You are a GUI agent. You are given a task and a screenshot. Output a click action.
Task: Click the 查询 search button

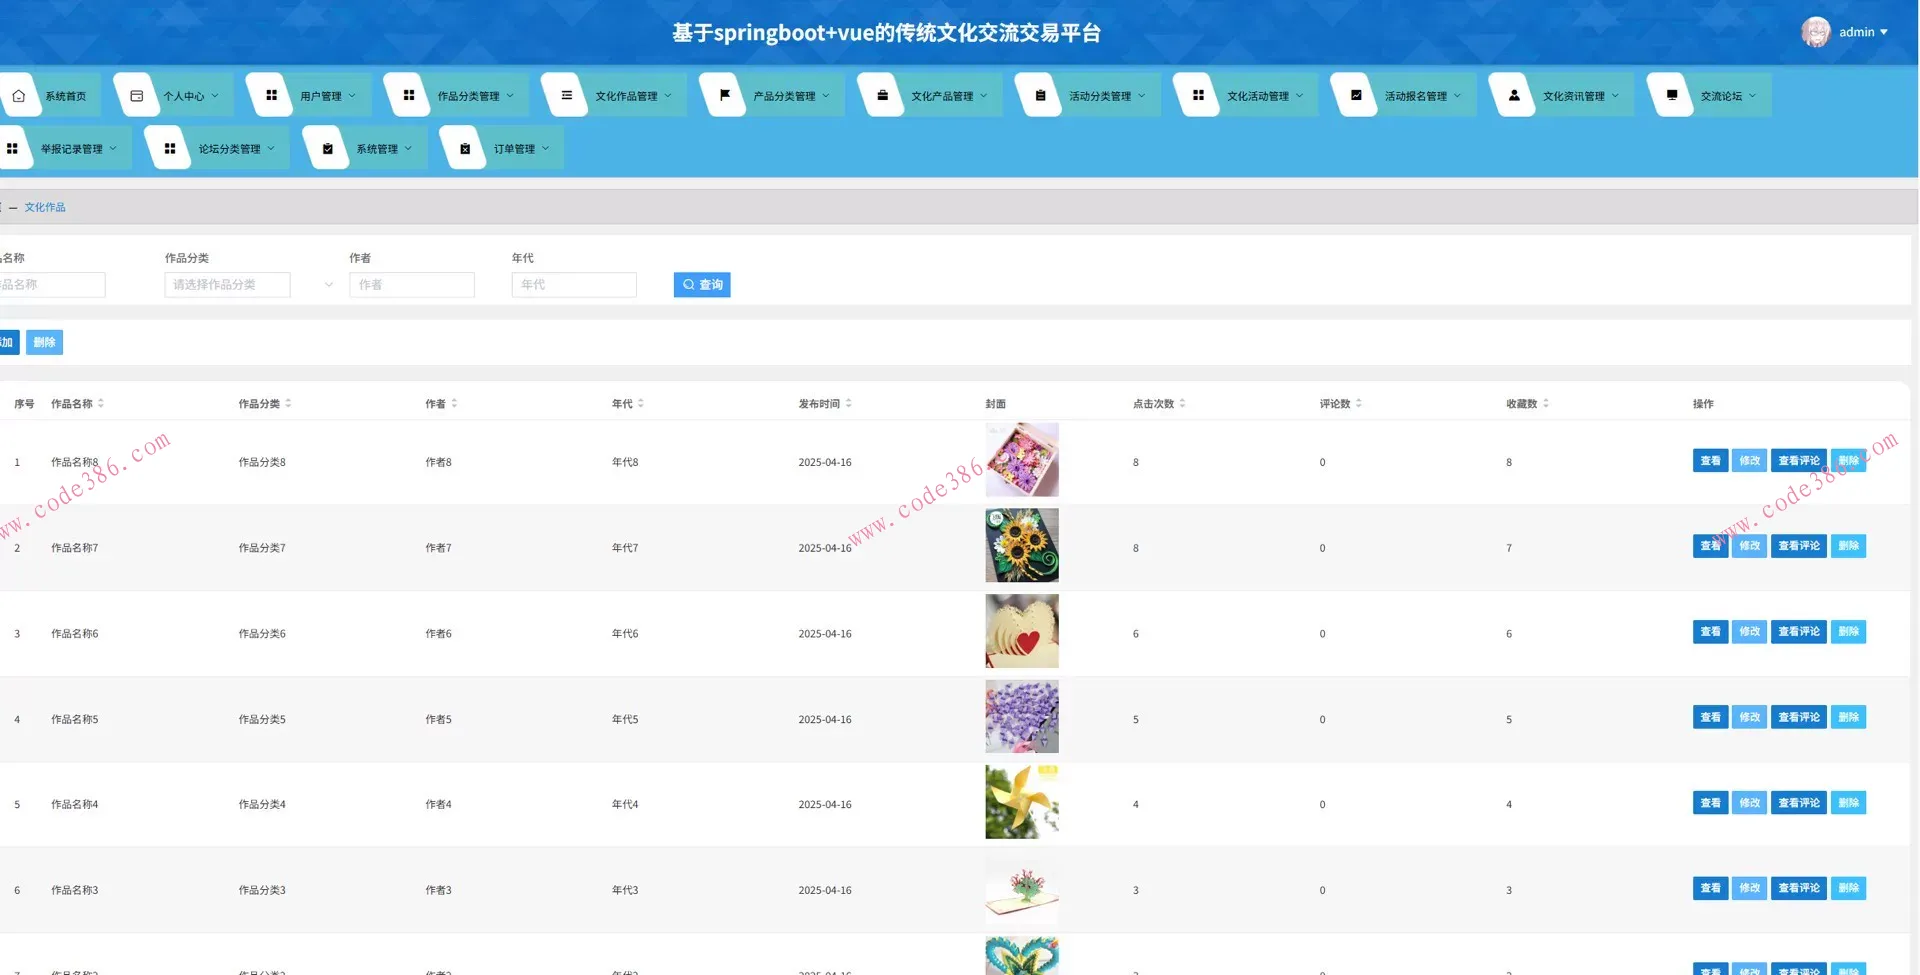[x=702, y=284]
